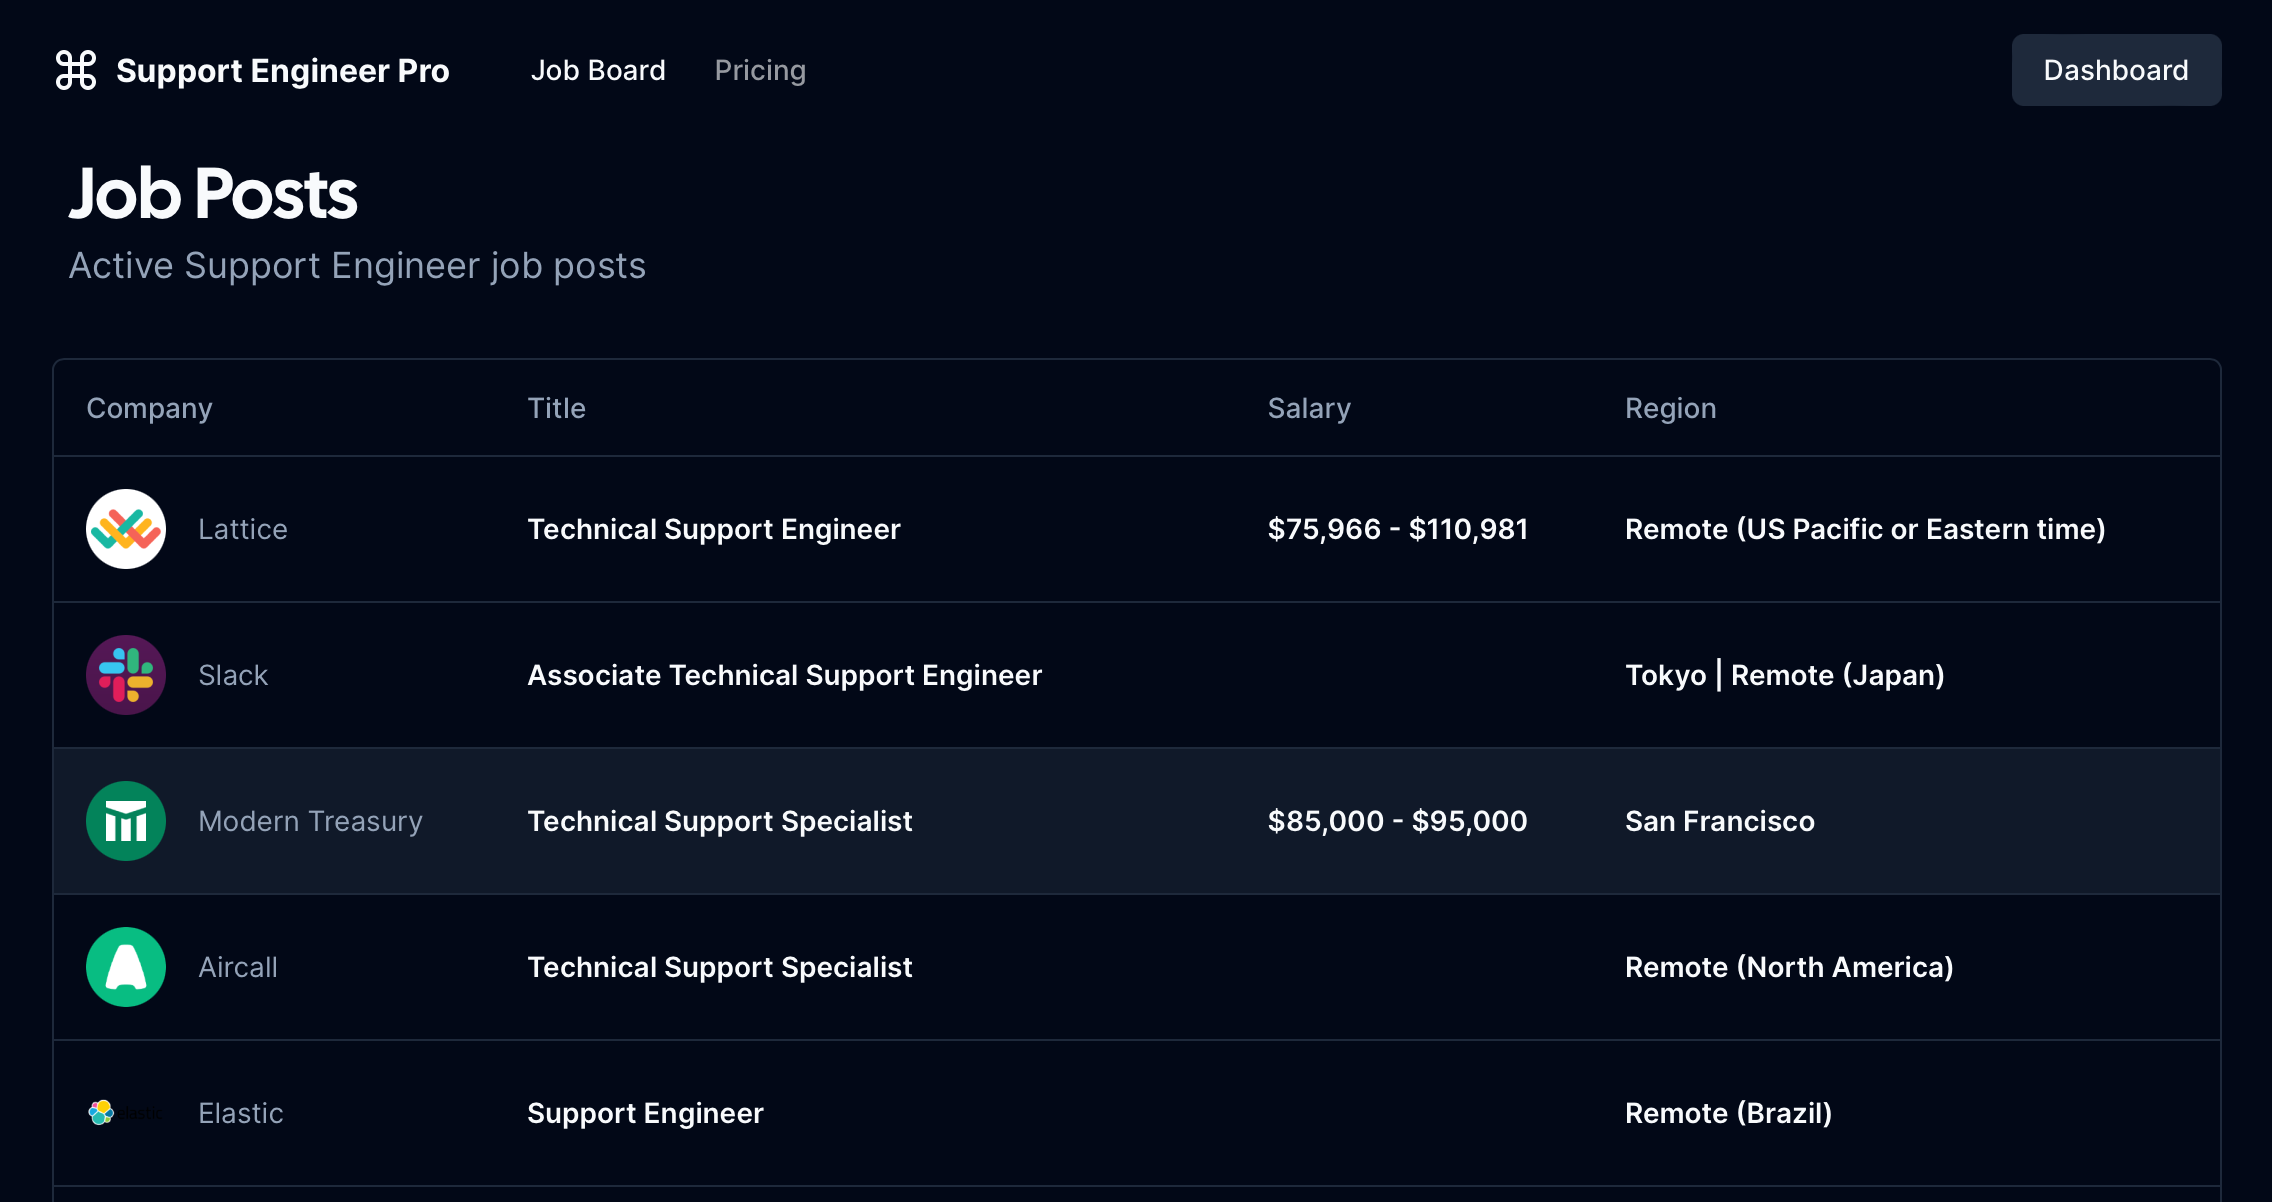Click the Title column header
Viewport: 2272px width, 1202px height.
(556, 408)
